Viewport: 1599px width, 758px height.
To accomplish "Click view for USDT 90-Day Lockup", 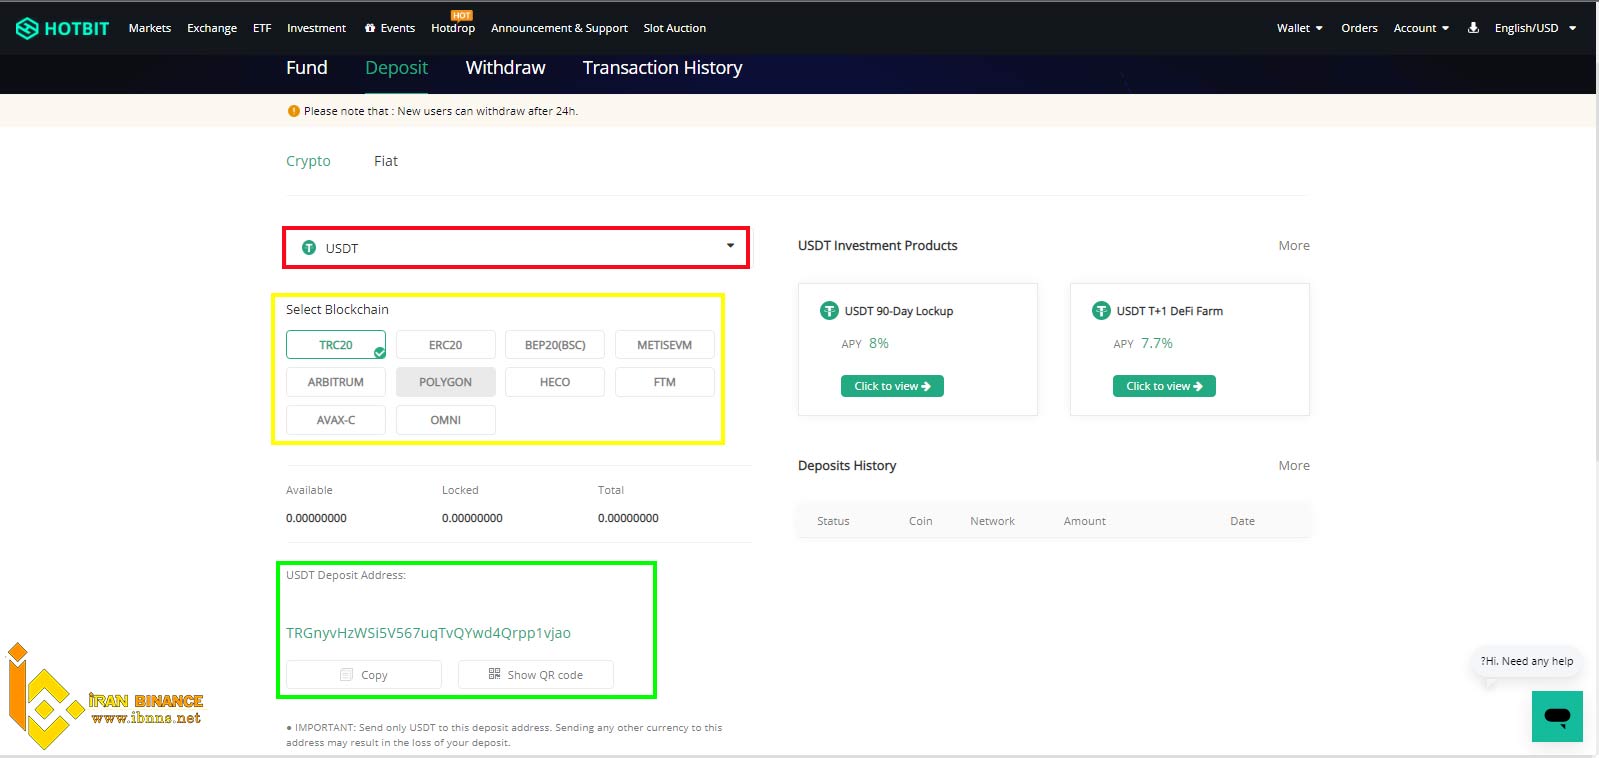I will [x=892, y=386].
